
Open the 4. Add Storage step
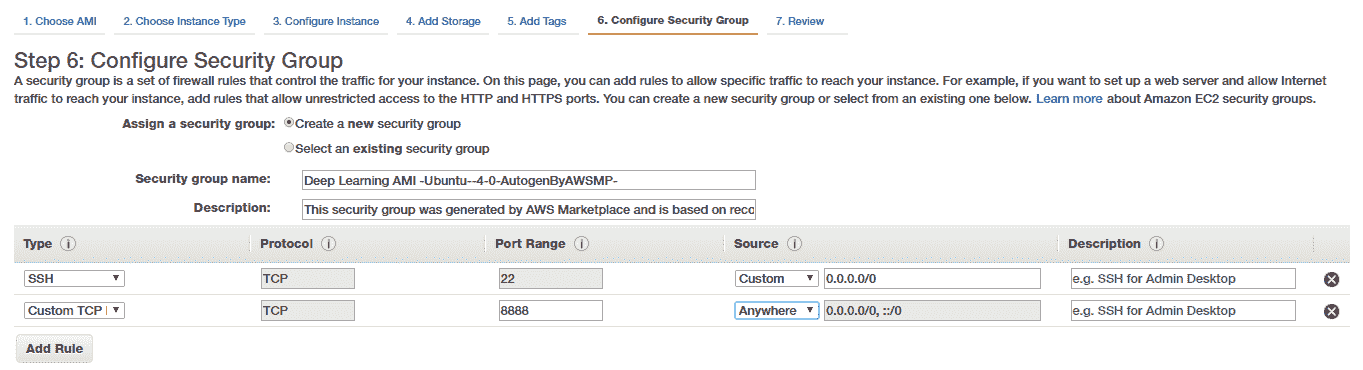[x=443, y=21]
